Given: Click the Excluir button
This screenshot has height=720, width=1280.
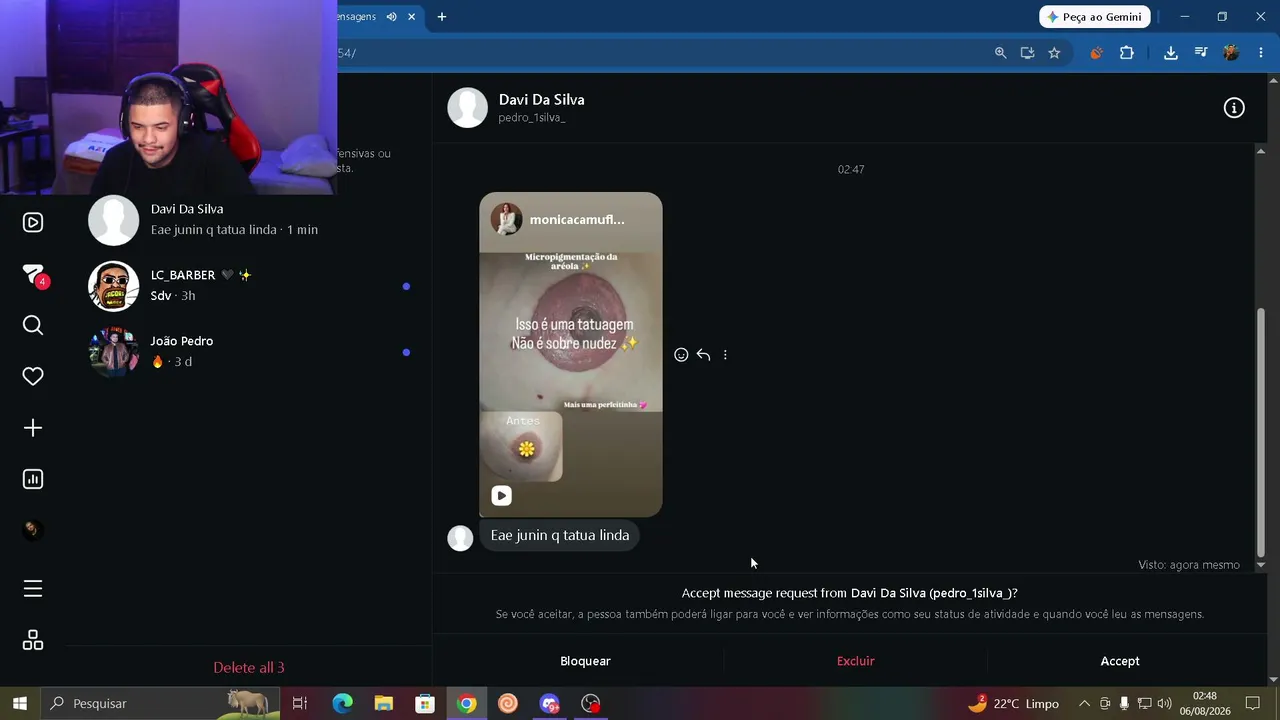Looking at the screenshot, I should click(856, 661).
